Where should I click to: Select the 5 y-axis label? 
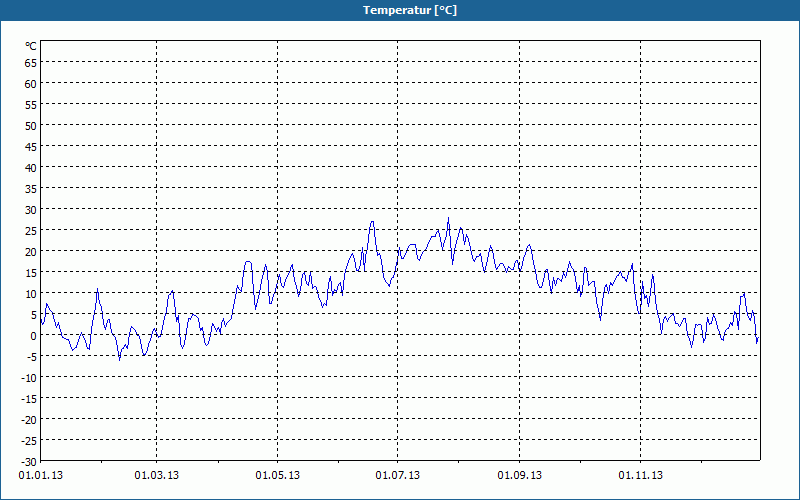pyautogui.click(x=34, y=315)
